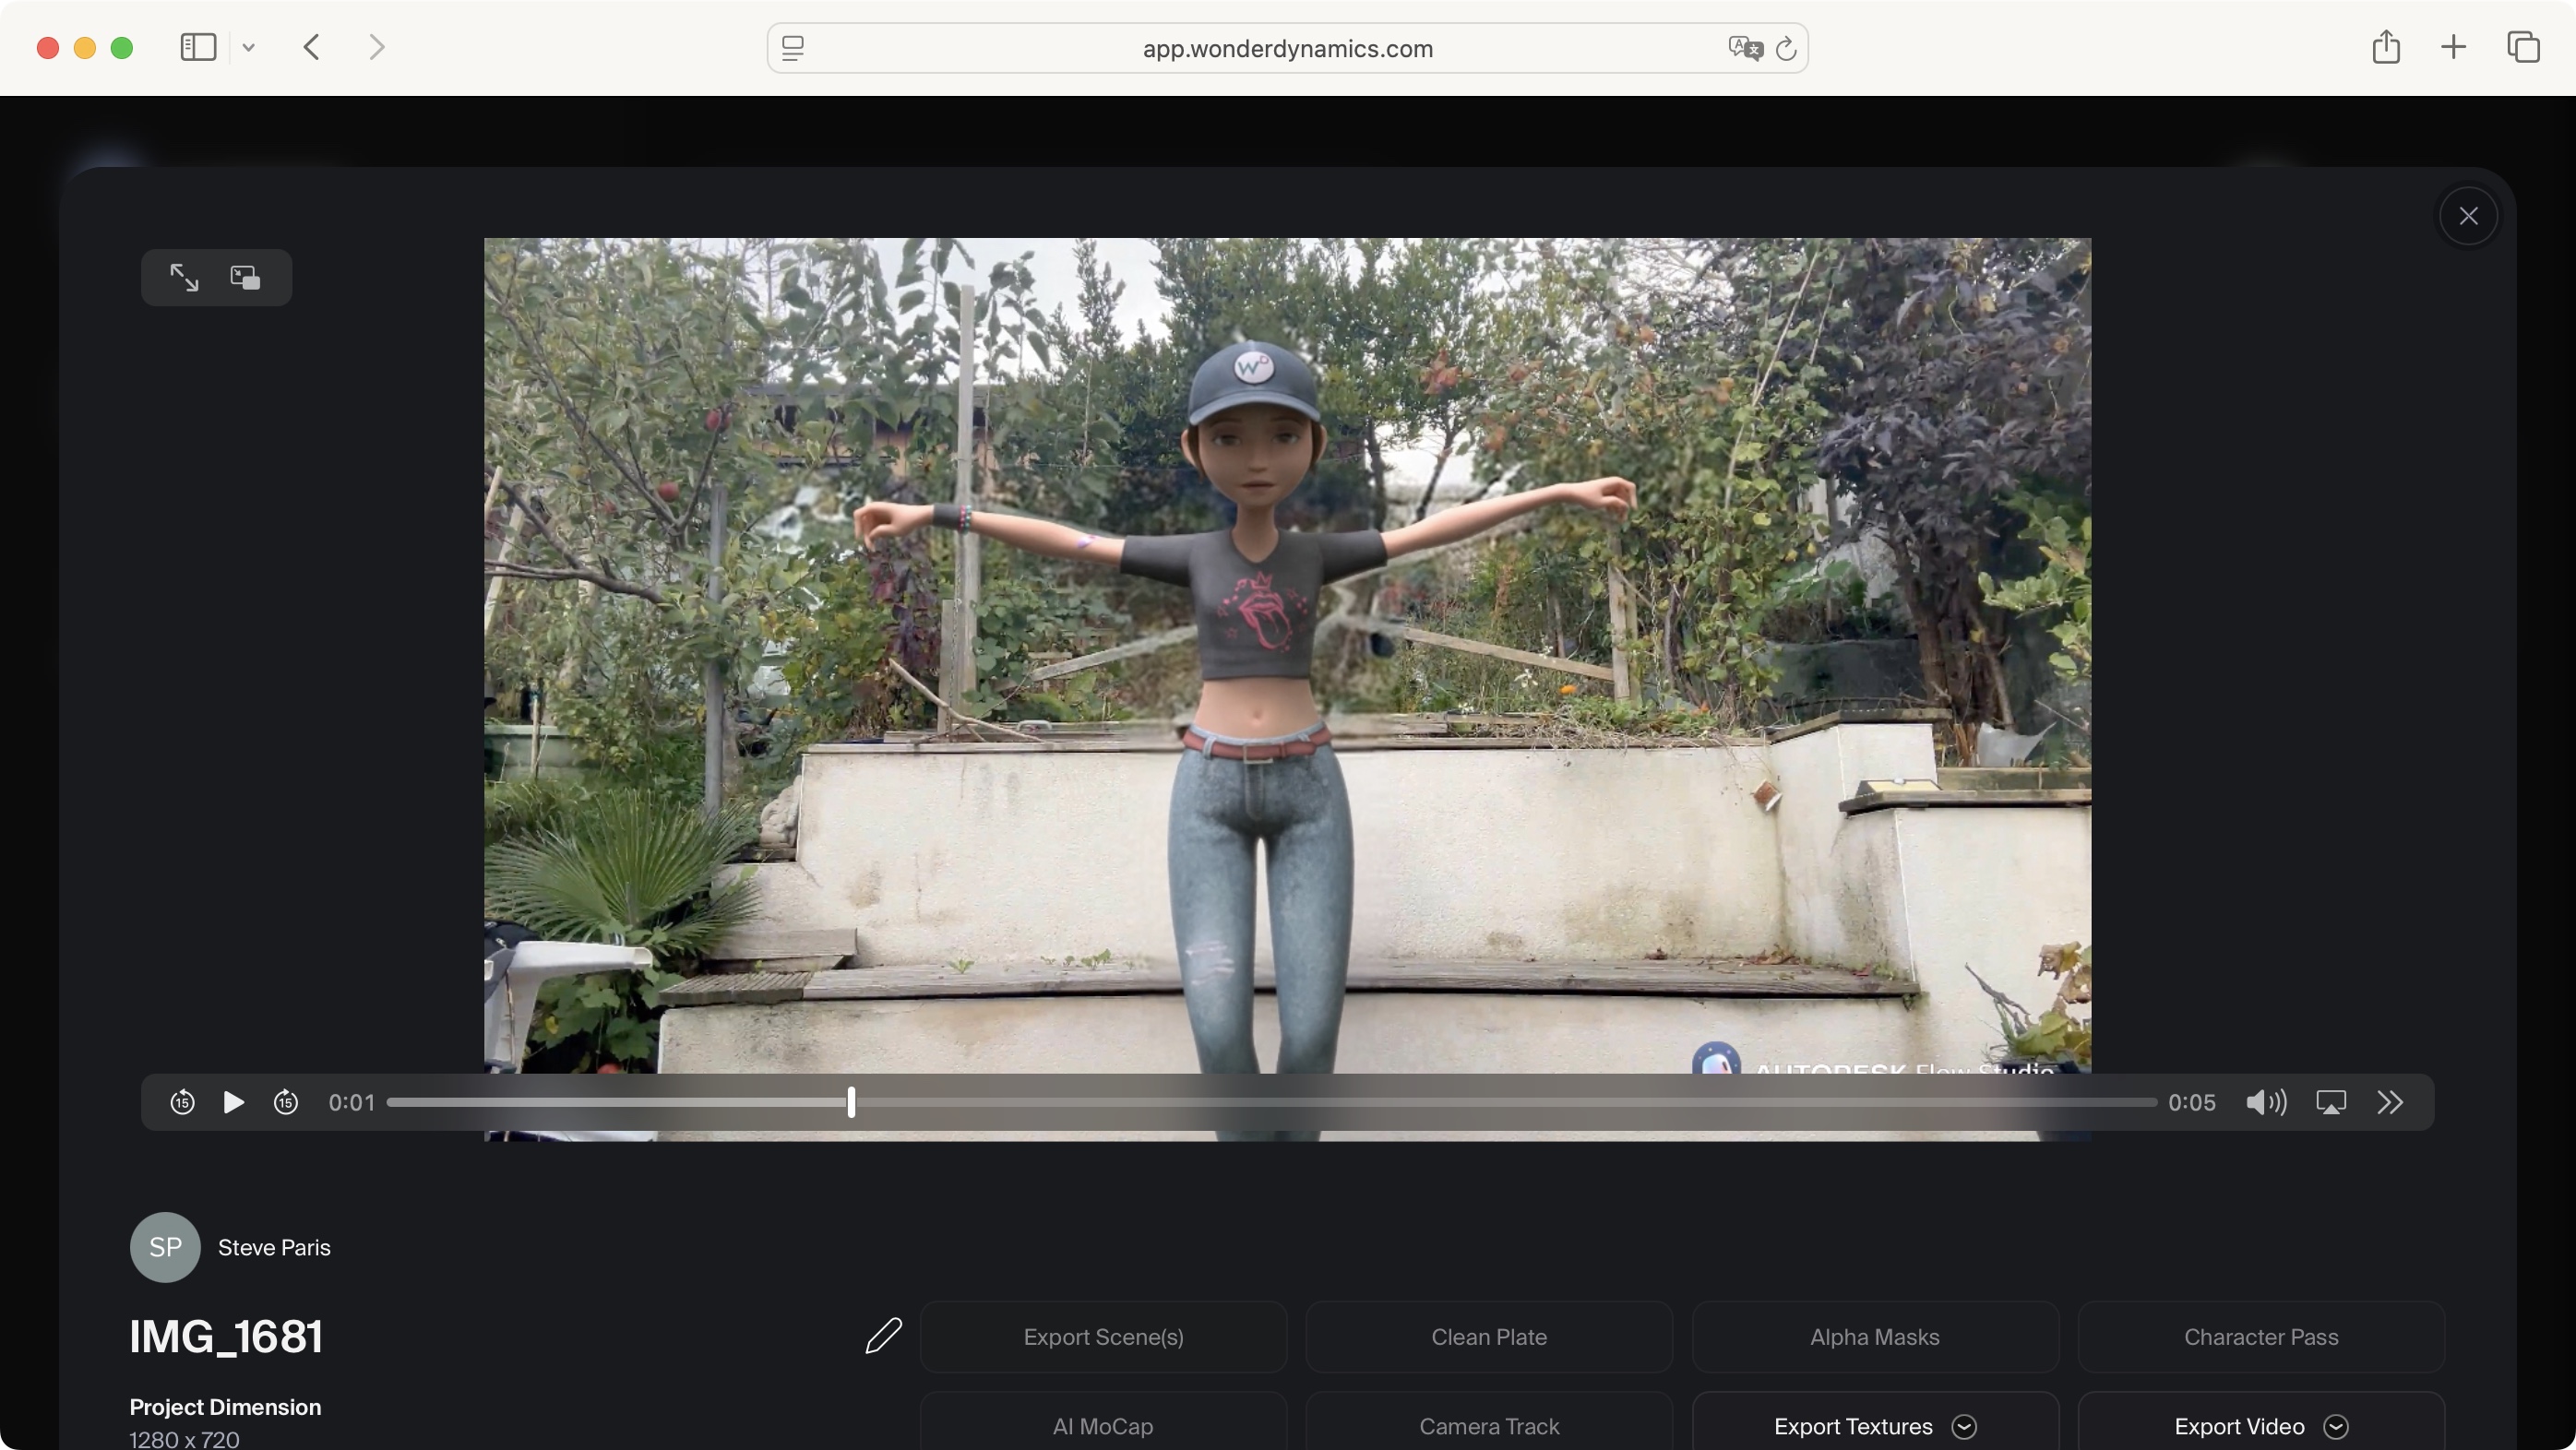This screenshot has height=1450, width=2576.
Task: Activate picture-in-picture mode icon
Action: click(x=245, y=277)
